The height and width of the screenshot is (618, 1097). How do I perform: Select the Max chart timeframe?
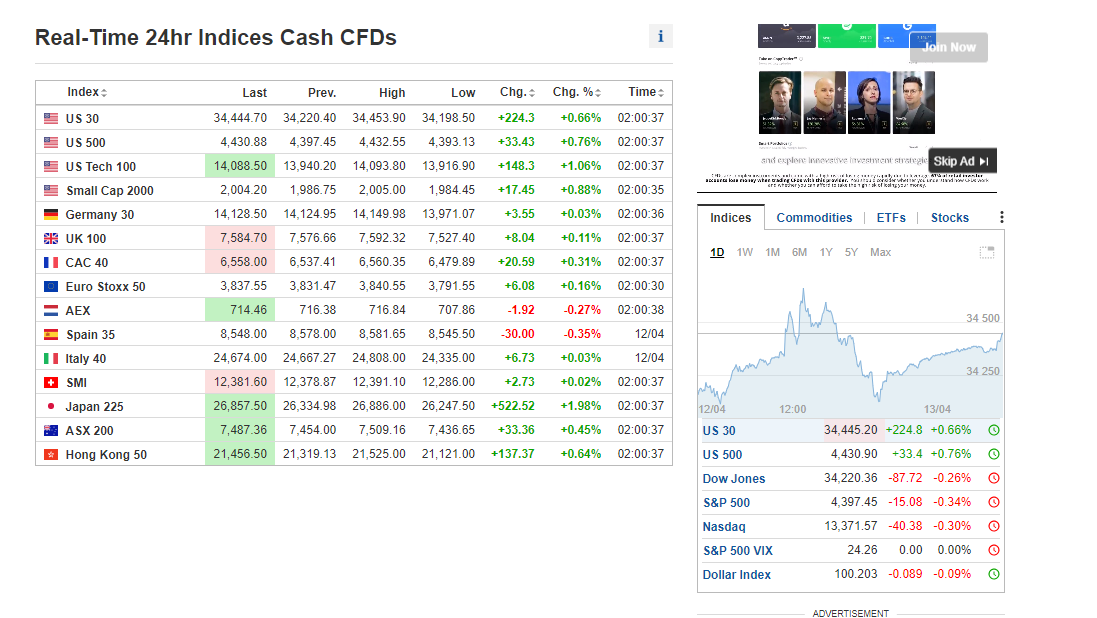tap(880, 252)
